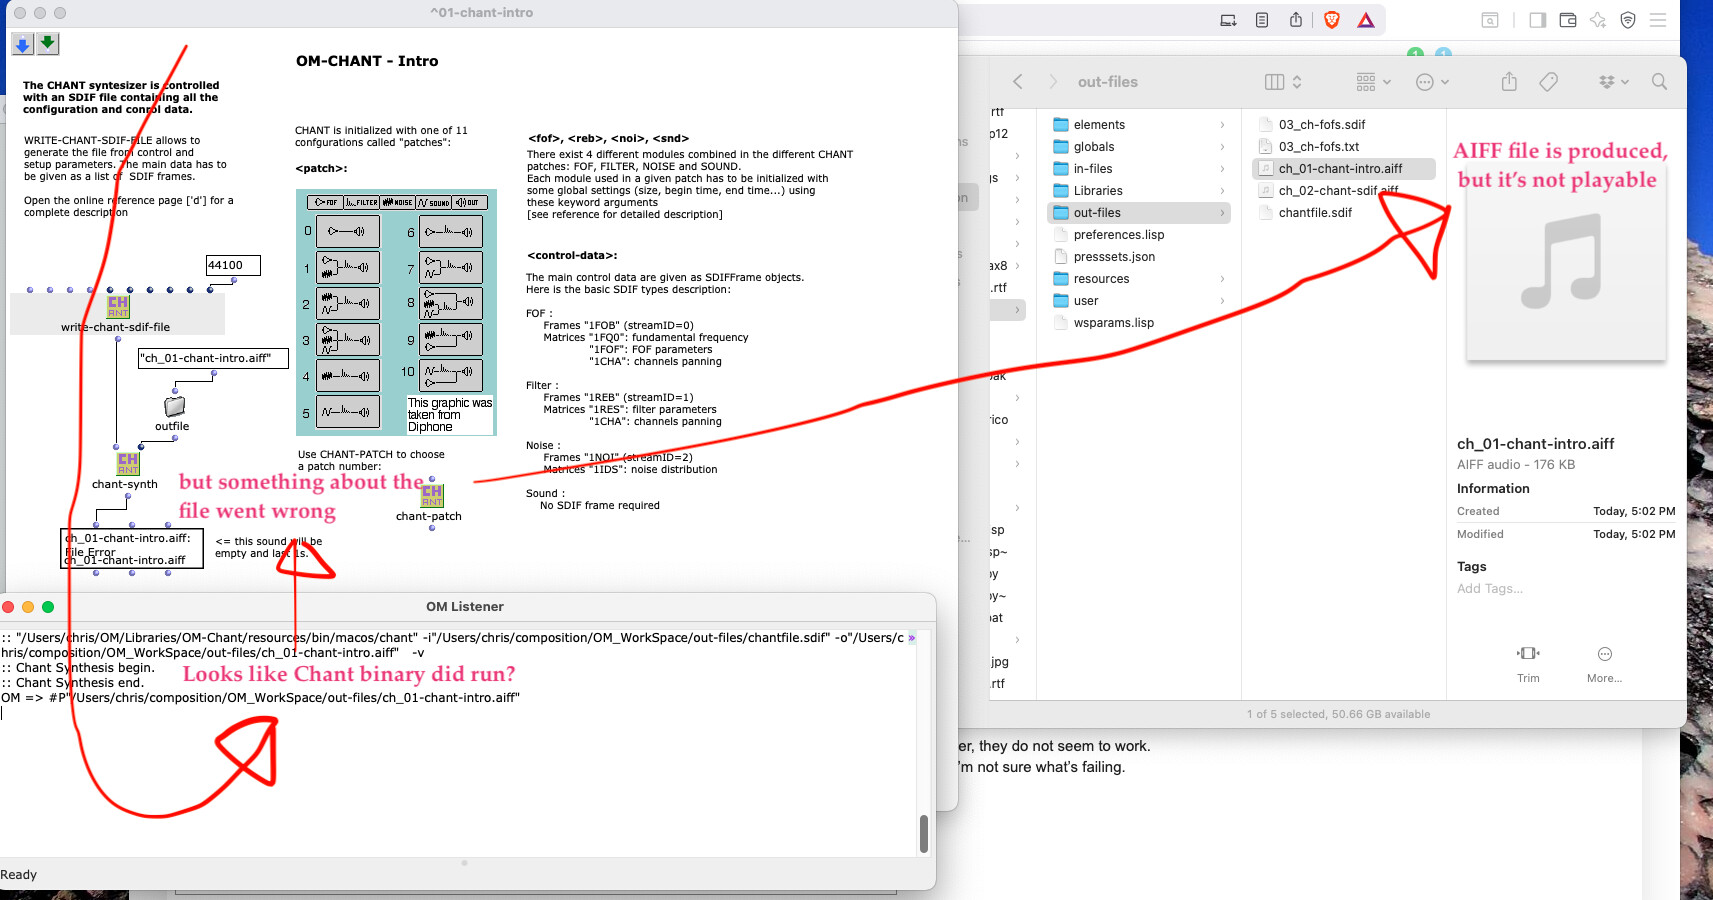Select wsparams.lisp in Finder
The image size is (1713, 900).
pyautogui.click(x=1139, y=323)
